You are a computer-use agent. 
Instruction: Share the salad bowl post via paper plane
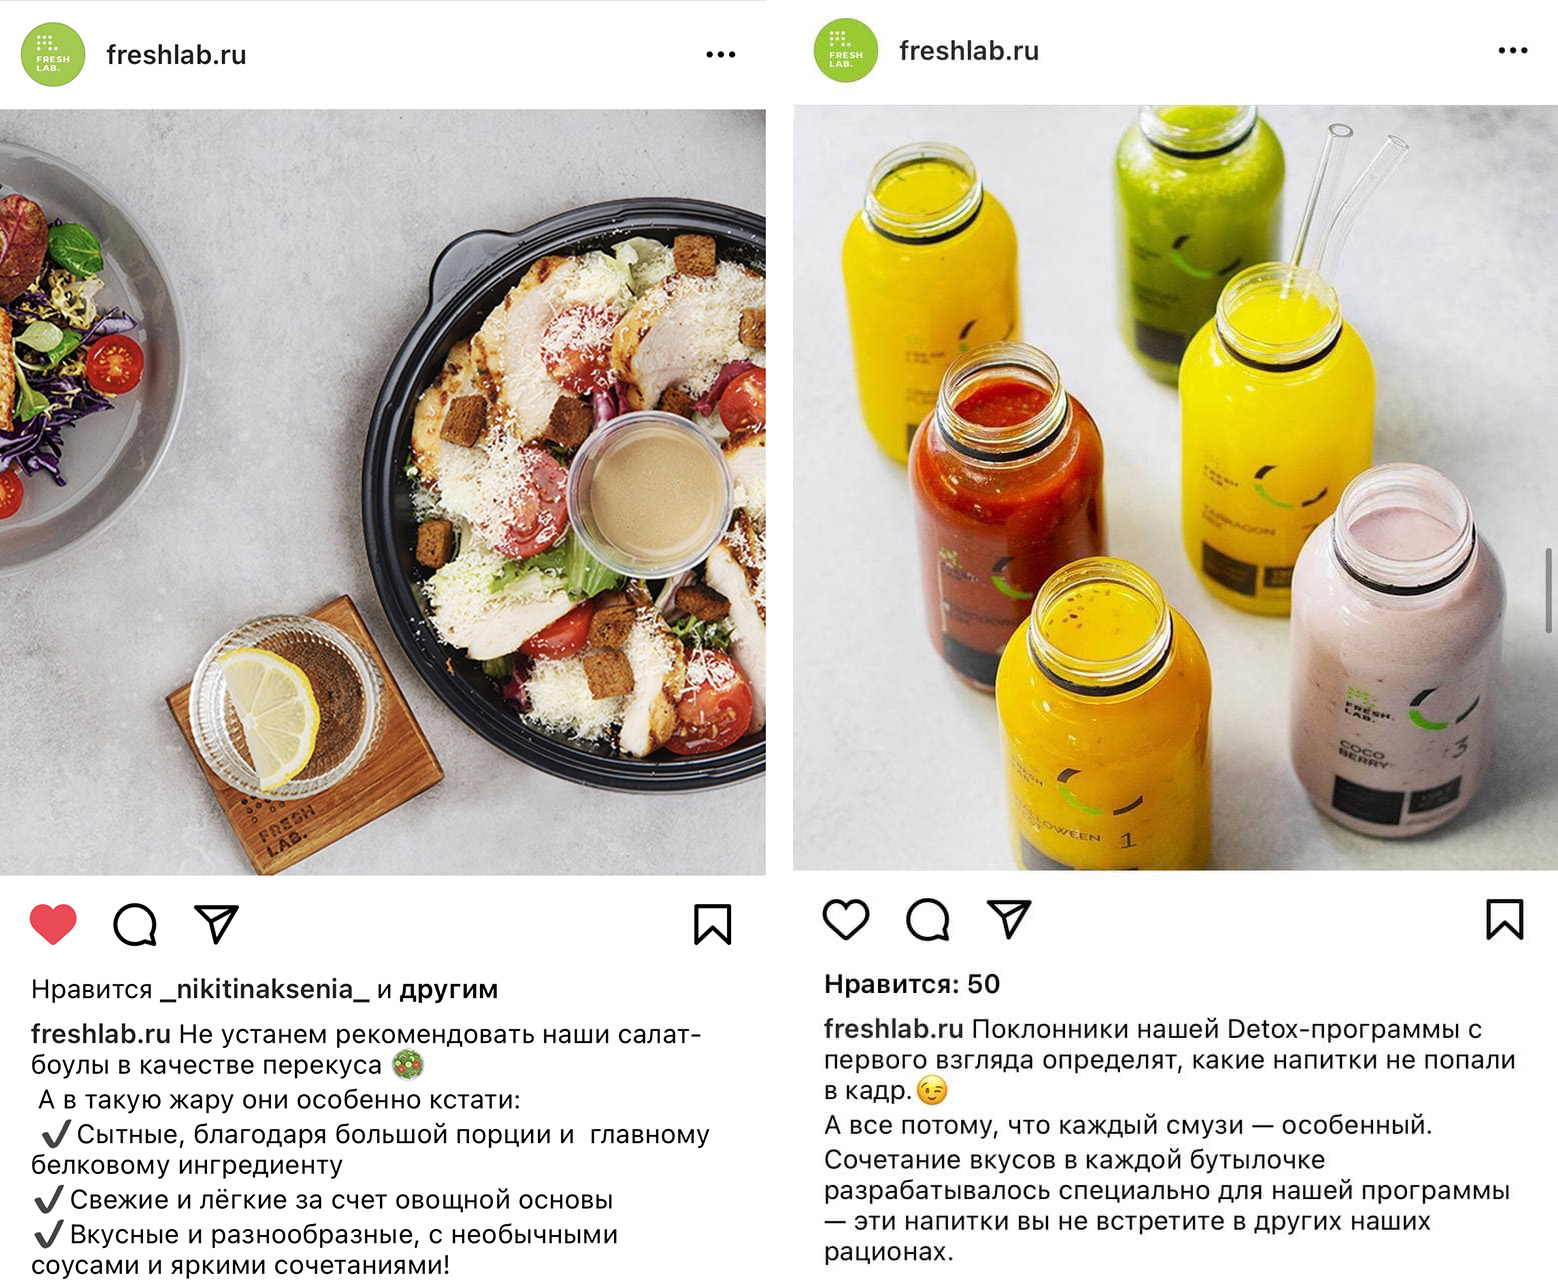pos(216,924)
